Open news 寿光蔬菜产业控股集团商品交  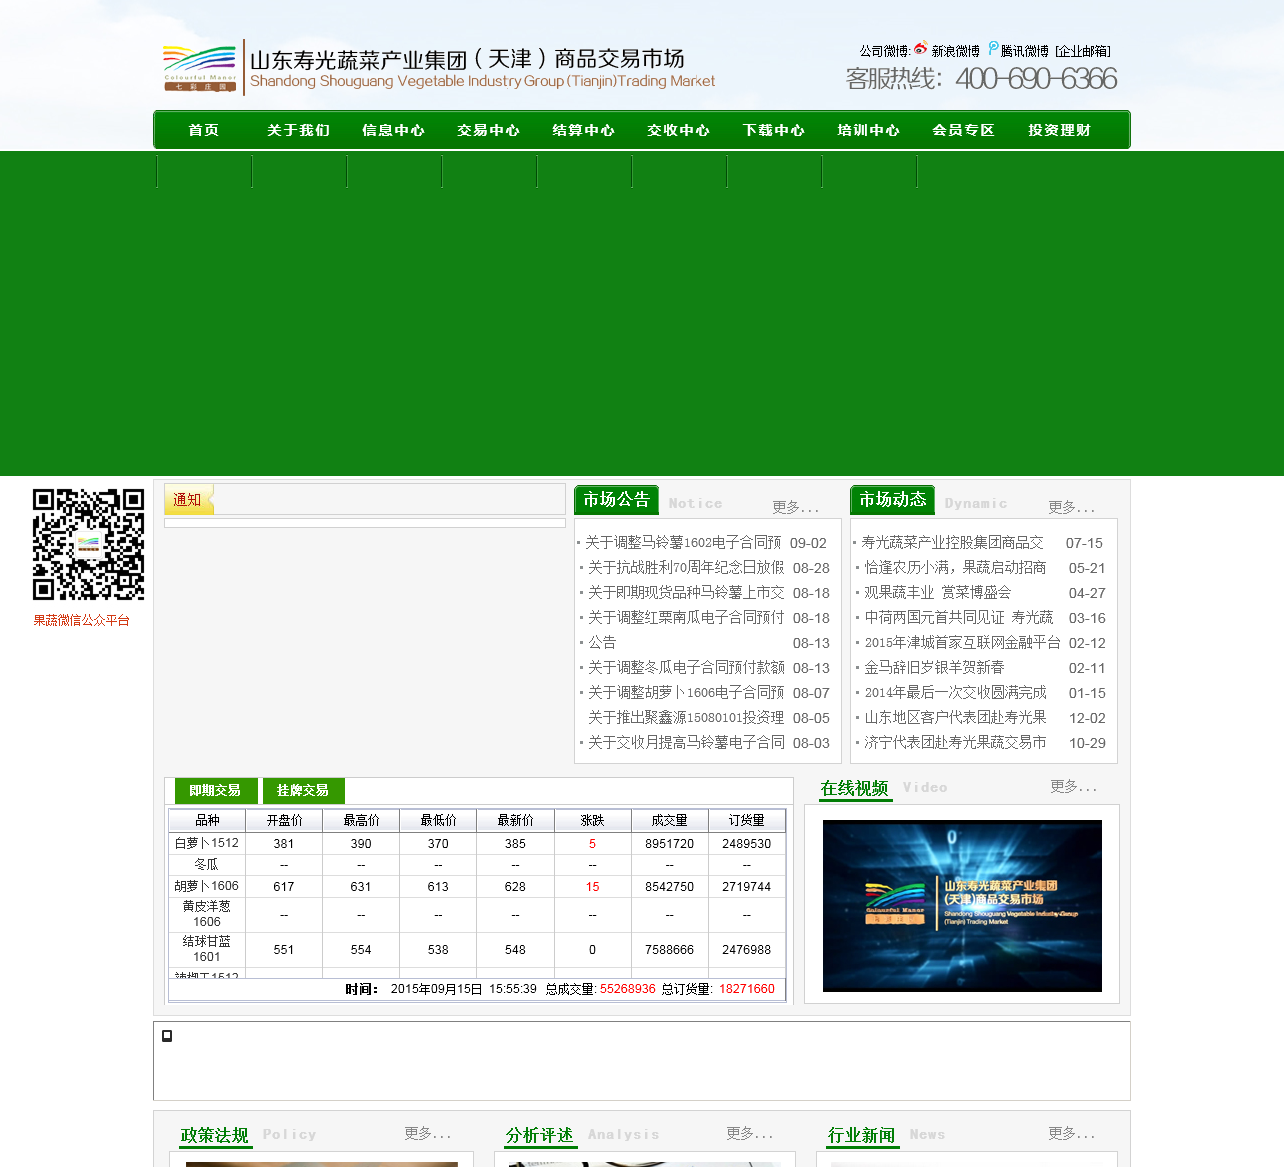click(x=952, y=543)
